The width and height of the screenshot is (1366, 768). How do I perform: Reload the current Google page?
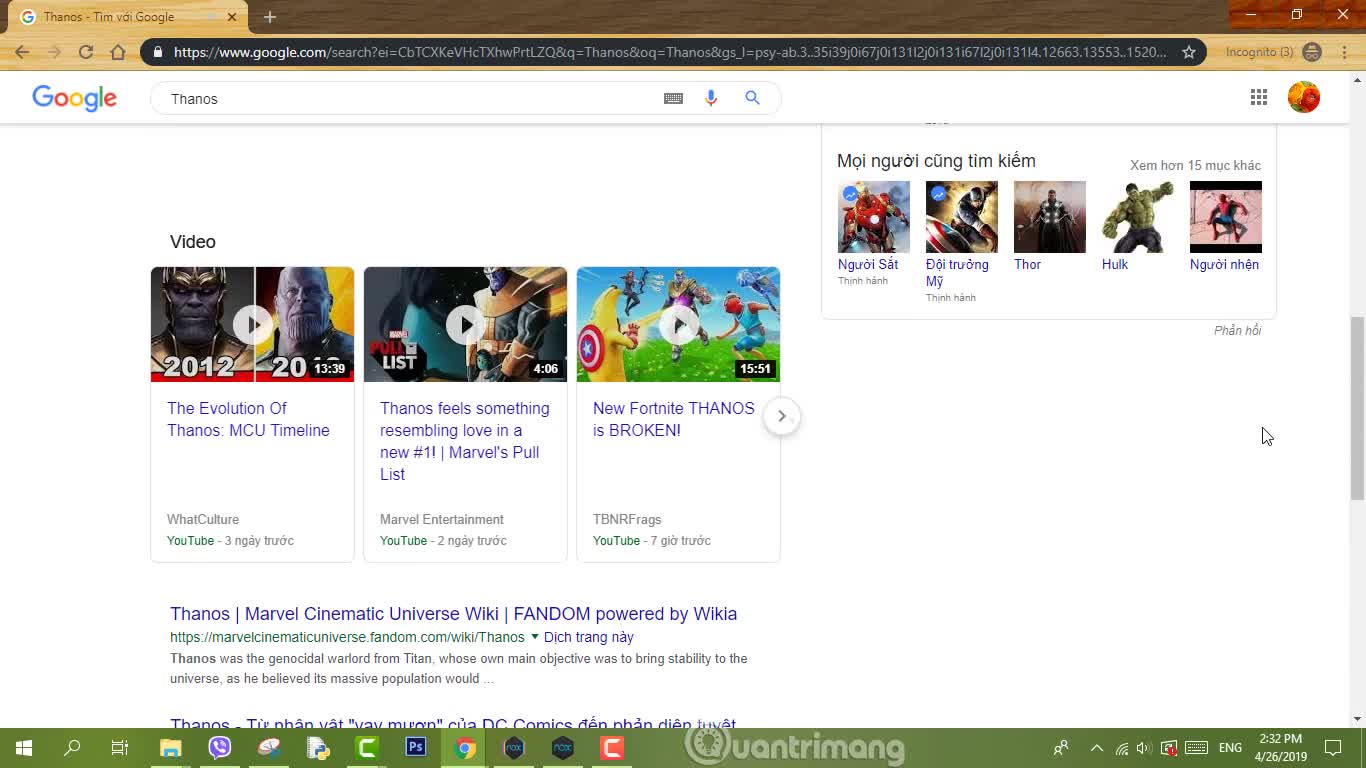[86, 52]
